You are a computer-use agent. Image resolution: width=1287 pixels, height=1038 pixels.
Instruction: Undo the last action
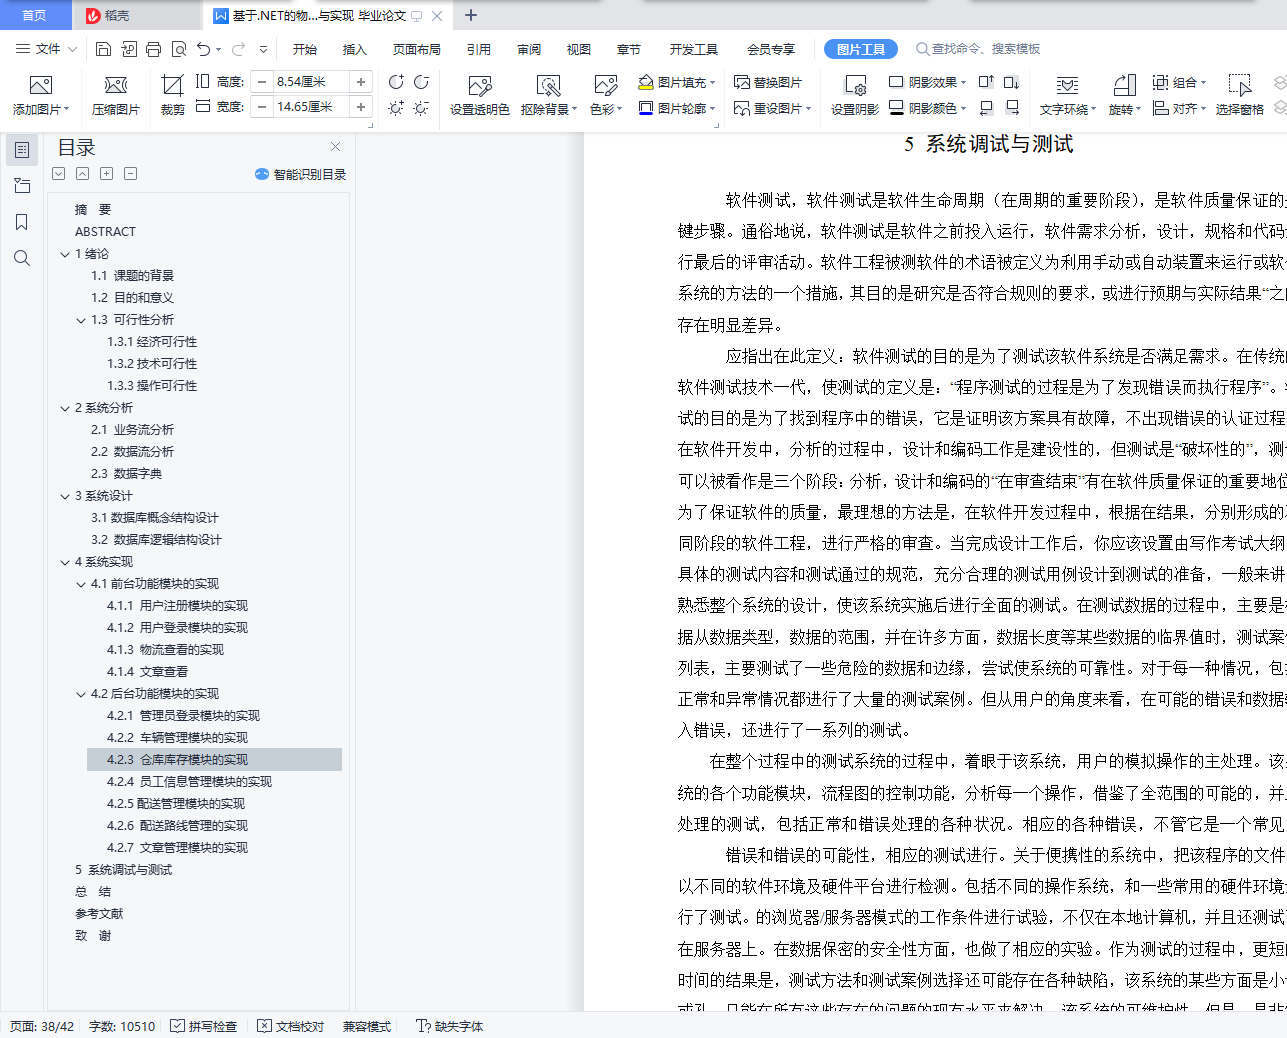(204, 49)
